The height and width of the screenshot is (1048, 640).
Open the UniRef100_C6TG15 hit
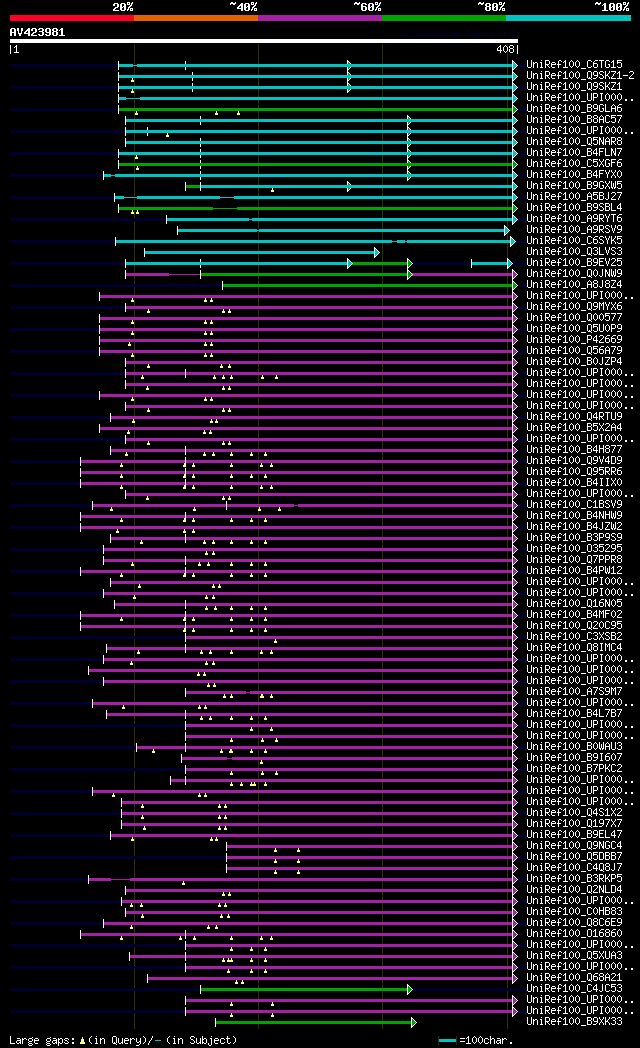point(574,65)
